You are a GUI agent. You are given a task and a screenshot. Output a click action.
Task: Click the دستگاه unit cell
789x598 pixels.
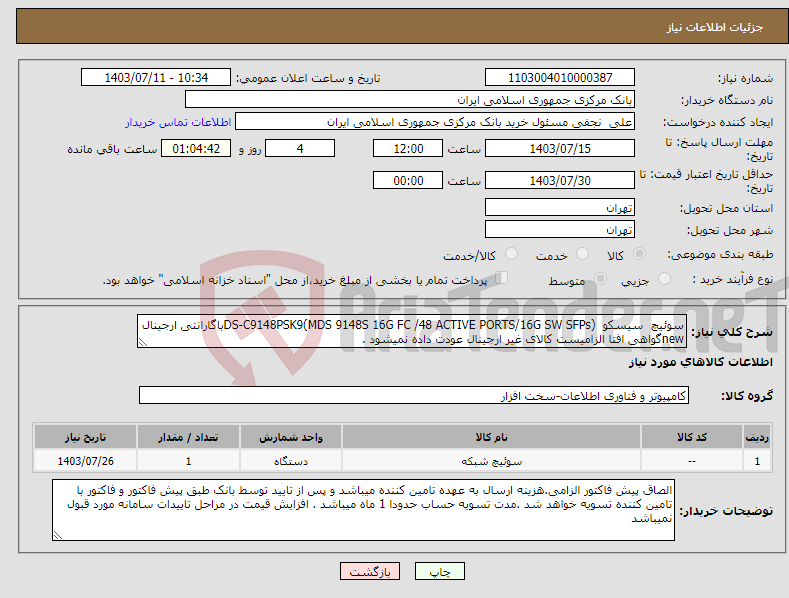tap(291, 461)
